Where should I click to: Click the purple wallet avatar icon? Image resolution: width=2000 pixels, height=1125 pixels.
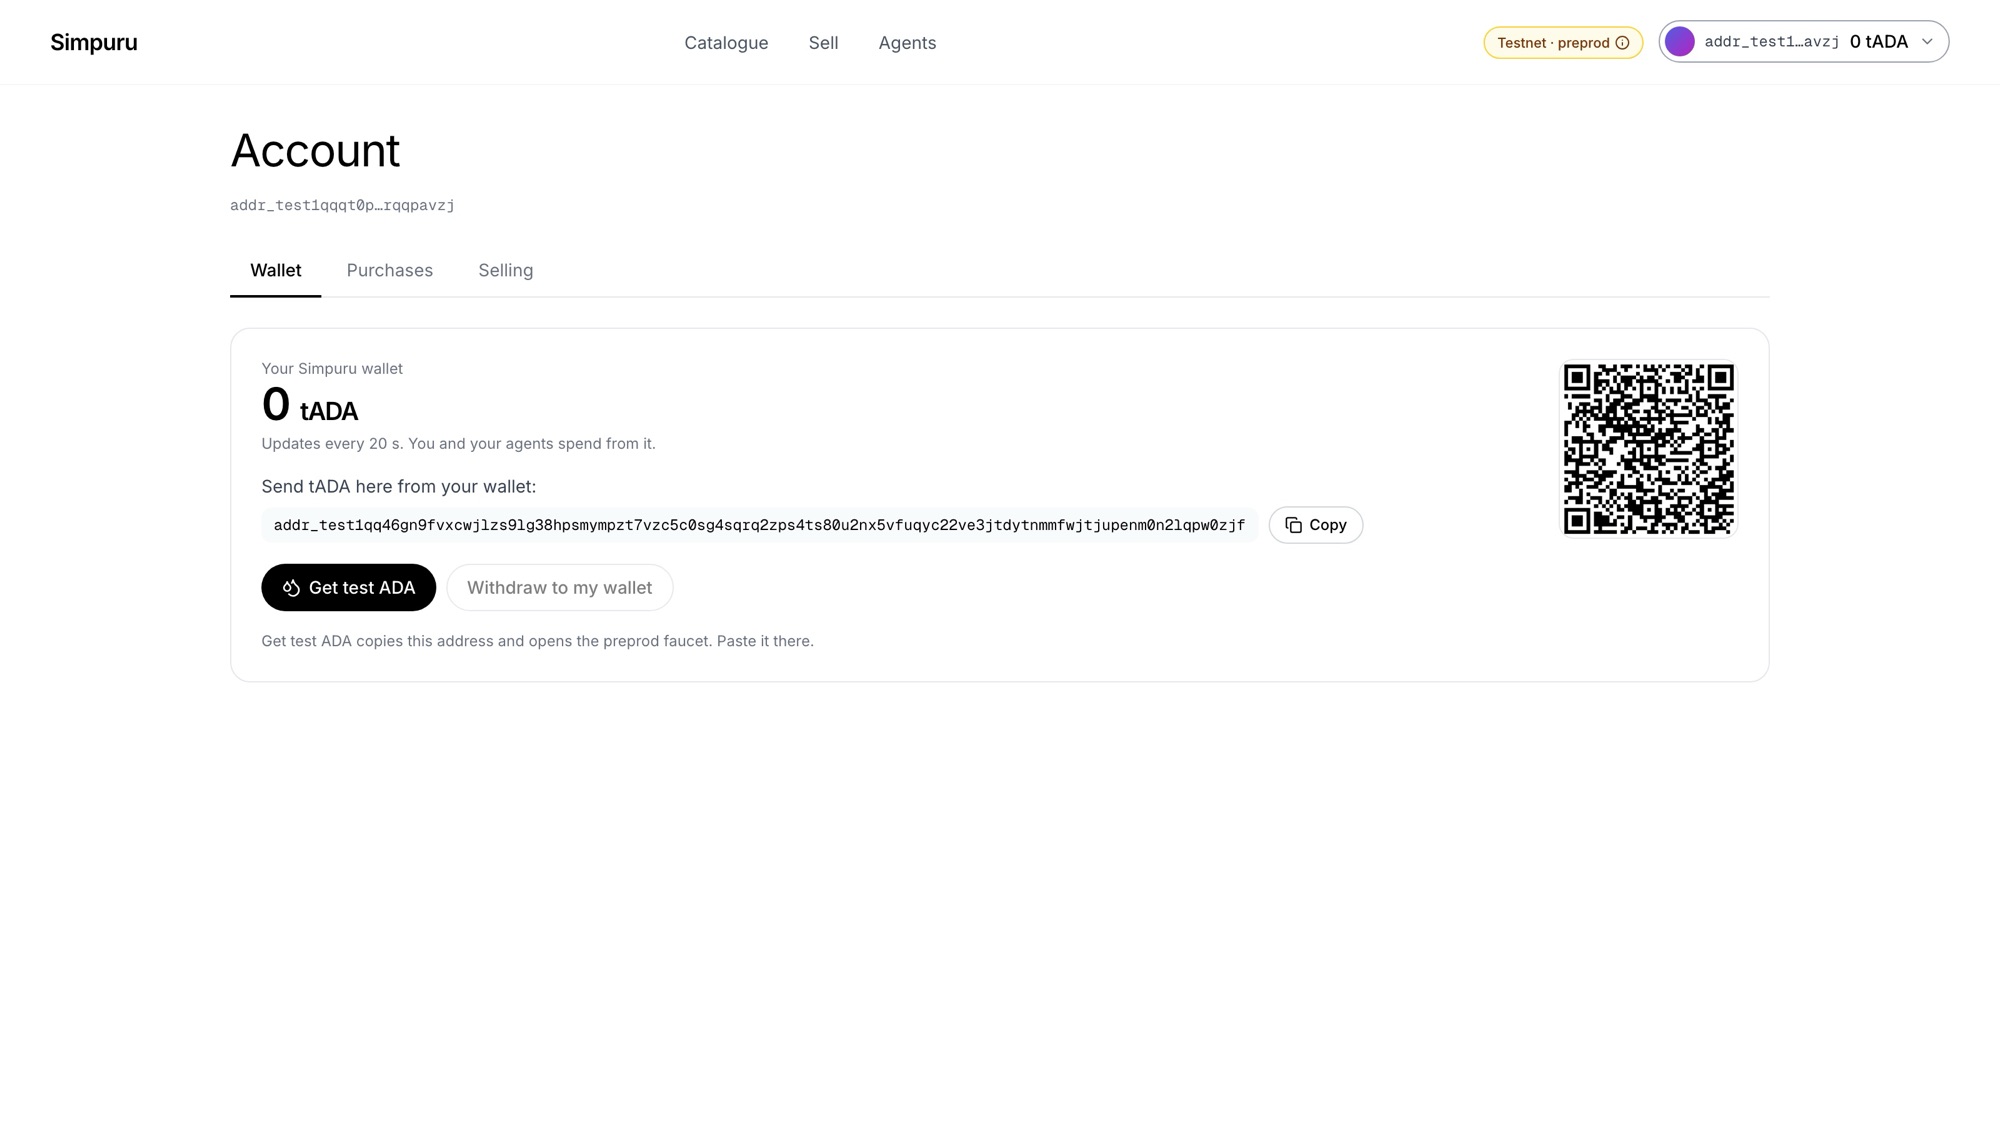[1680, 42]
